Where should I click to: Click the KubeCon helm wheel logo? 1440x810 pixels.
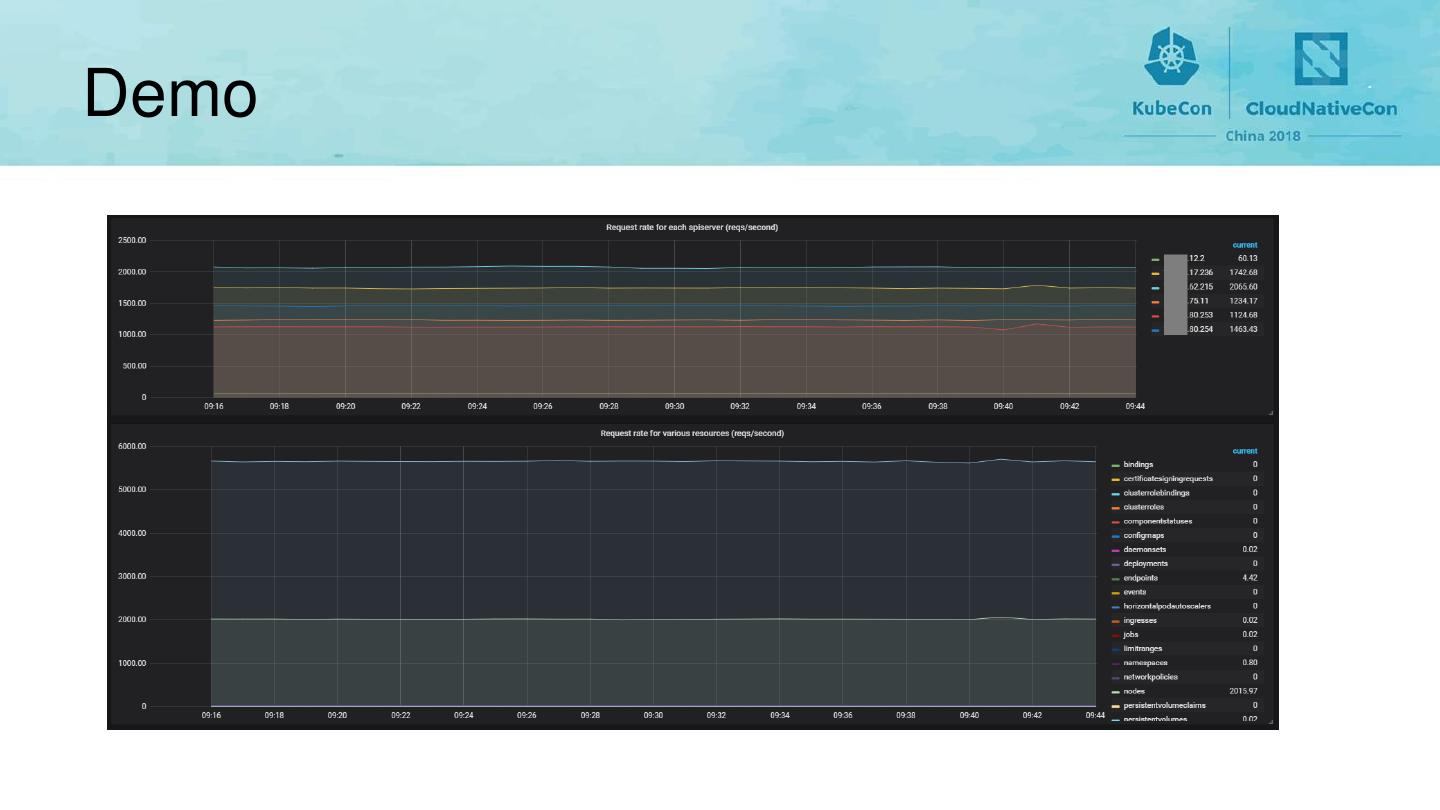click(1171, 58)
